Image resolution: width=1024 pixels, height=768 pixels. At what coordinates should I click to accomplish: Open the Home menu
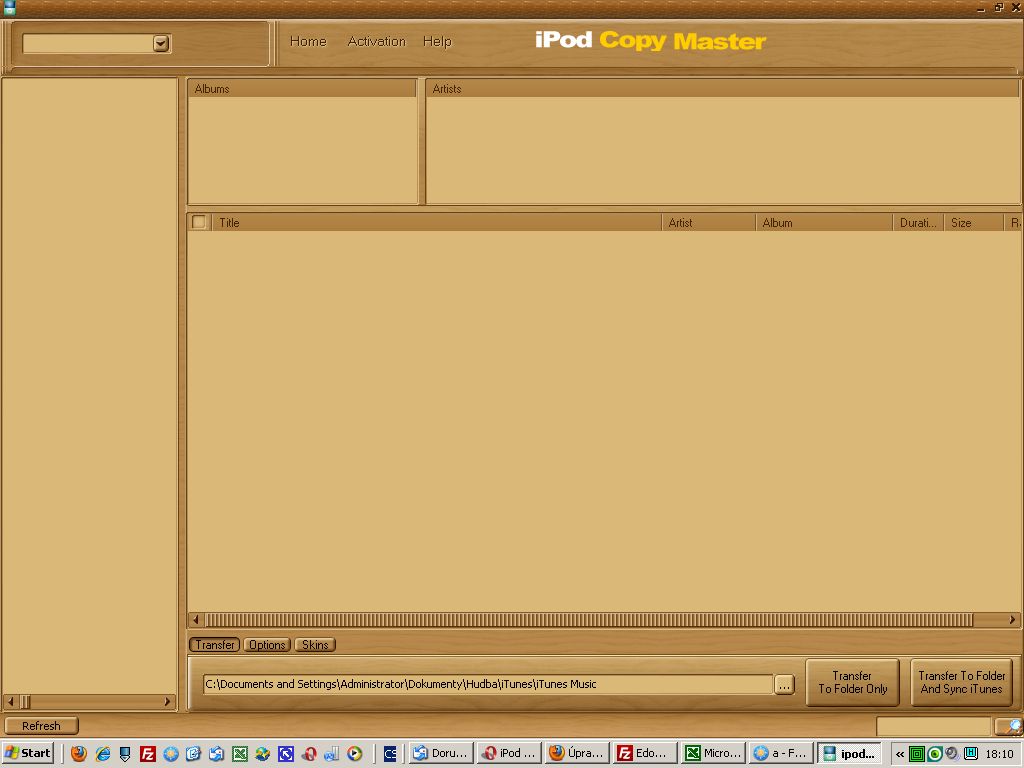click(308, 41)
